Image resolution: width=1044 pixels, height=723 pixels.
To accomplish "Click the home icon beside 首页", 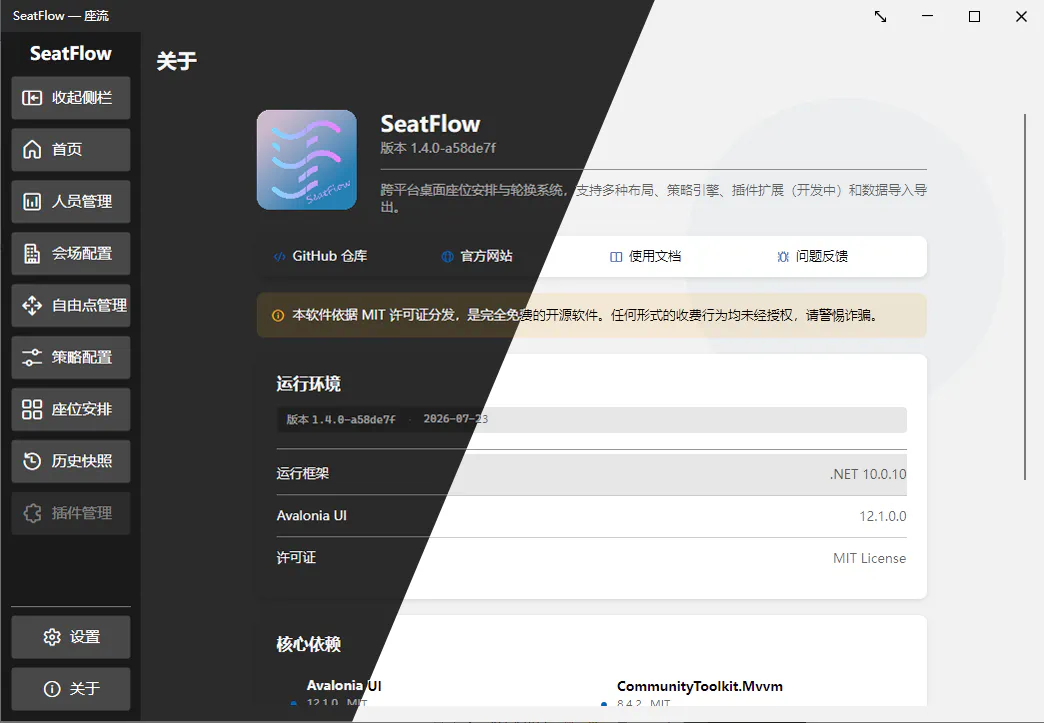I will pyautogui.click(x=32, y=150).
